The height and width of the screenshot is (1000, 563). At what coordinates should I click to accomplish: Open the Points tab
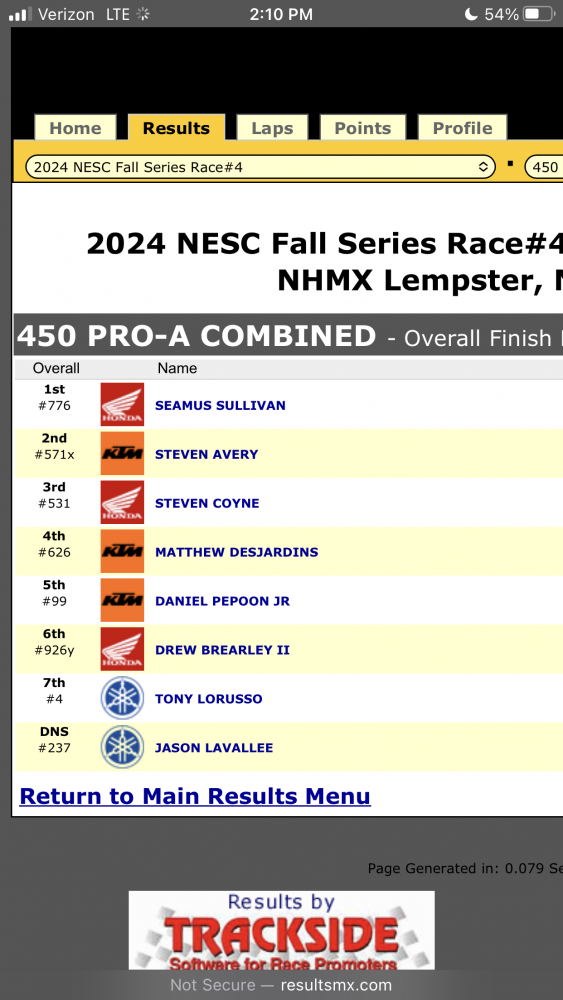point(363,128)
